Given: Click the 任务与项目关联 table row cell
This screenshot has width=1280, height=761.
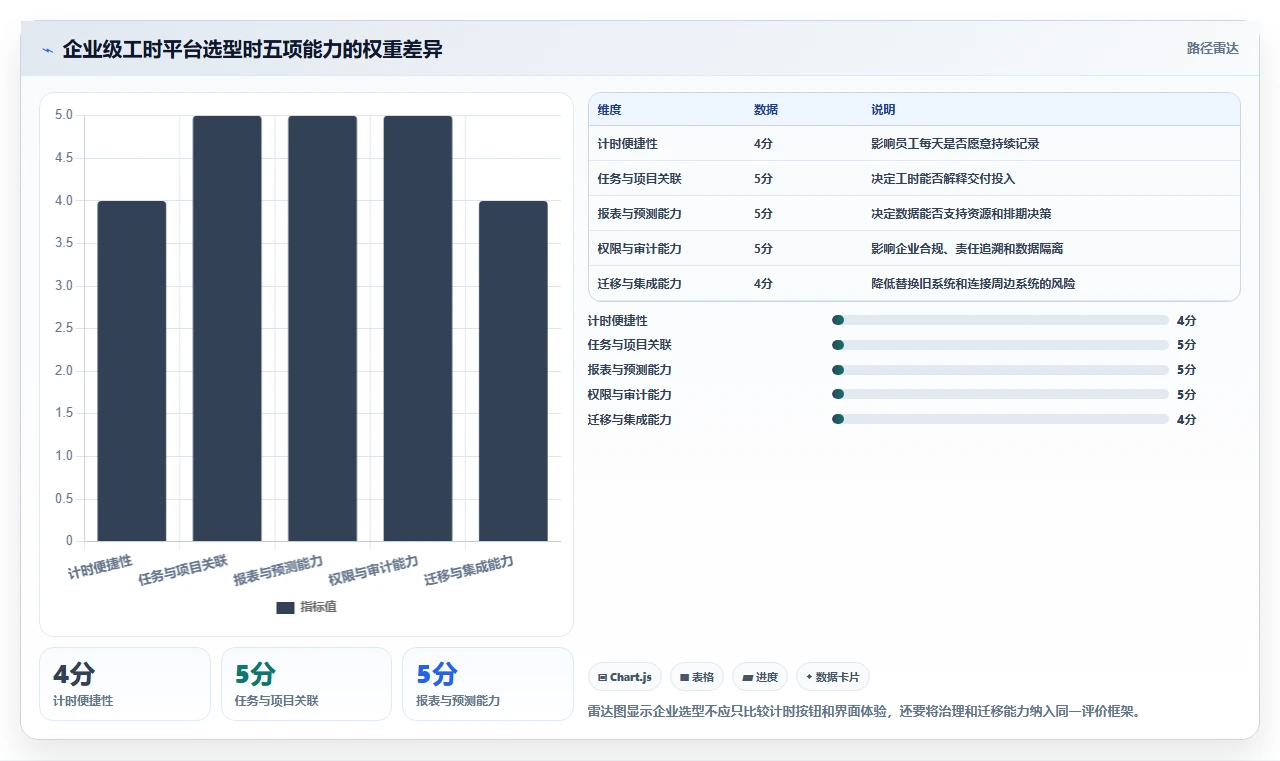Looking at the screenshot, I should pos(640,179).
